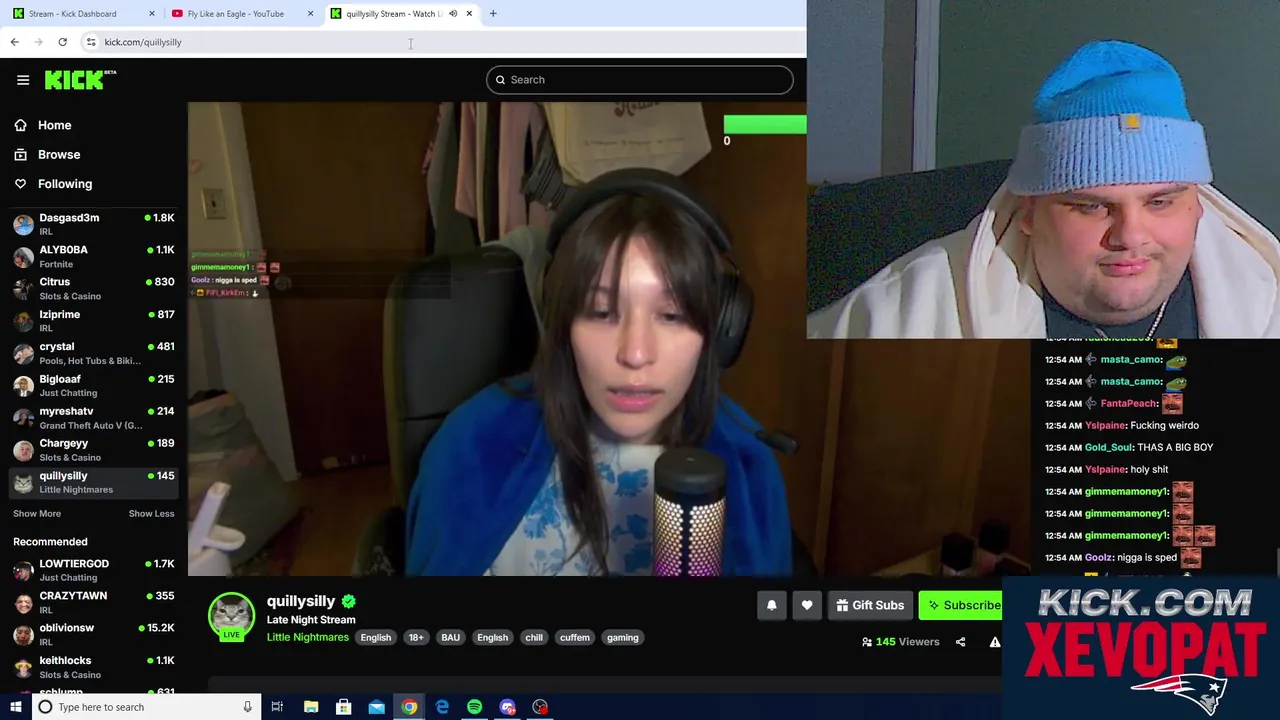The width and height of the screenshot is (1280, 720).
Task: Click the chill tag
Action: 534,637
